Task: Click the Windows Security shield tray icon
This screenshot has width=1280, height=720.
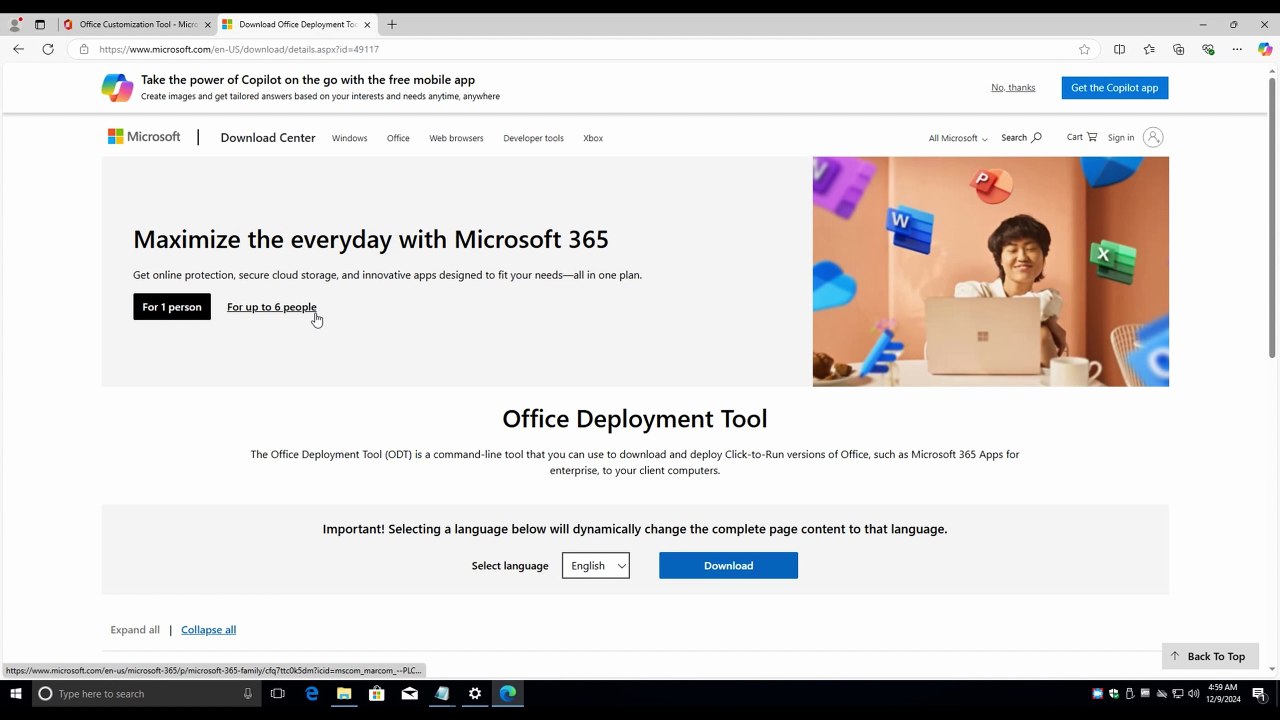Action: [1113, 694]
